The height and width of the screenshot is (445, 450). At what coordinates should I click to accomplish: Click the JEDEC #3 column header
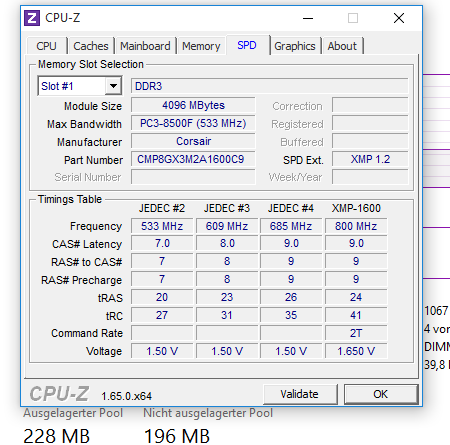pos(227,208)
